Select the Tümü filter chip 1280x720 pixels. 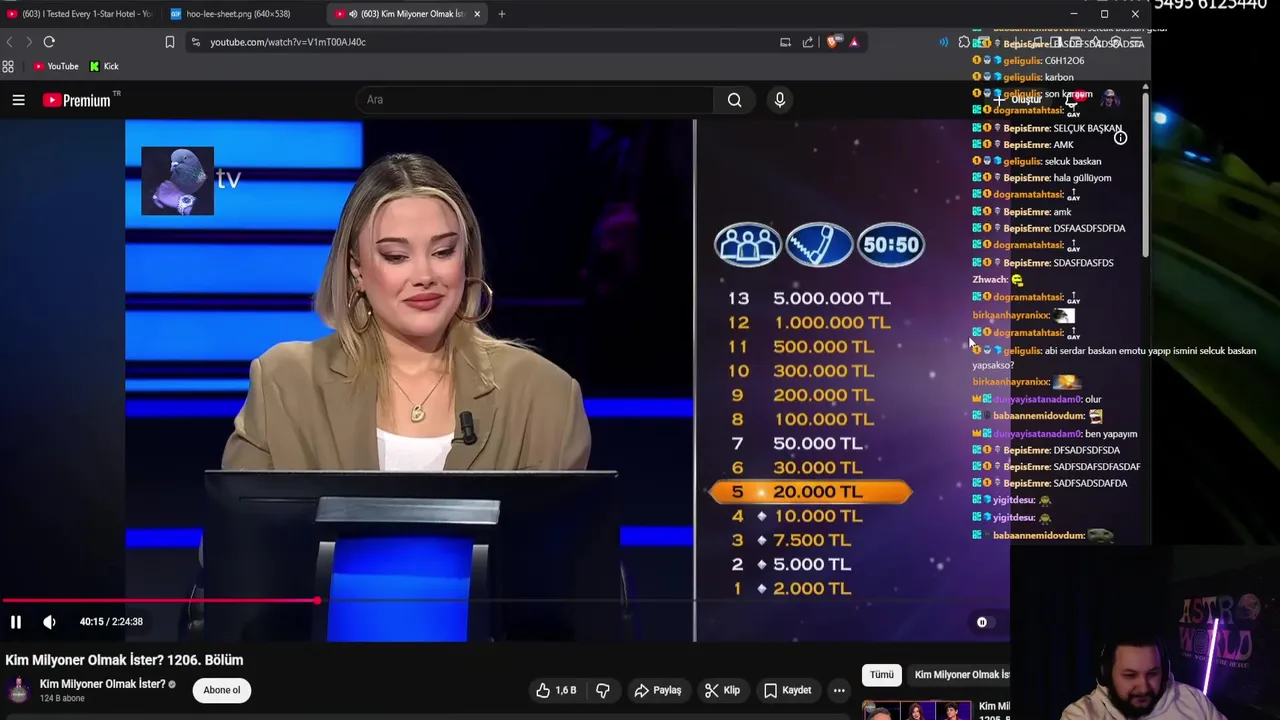881,675
